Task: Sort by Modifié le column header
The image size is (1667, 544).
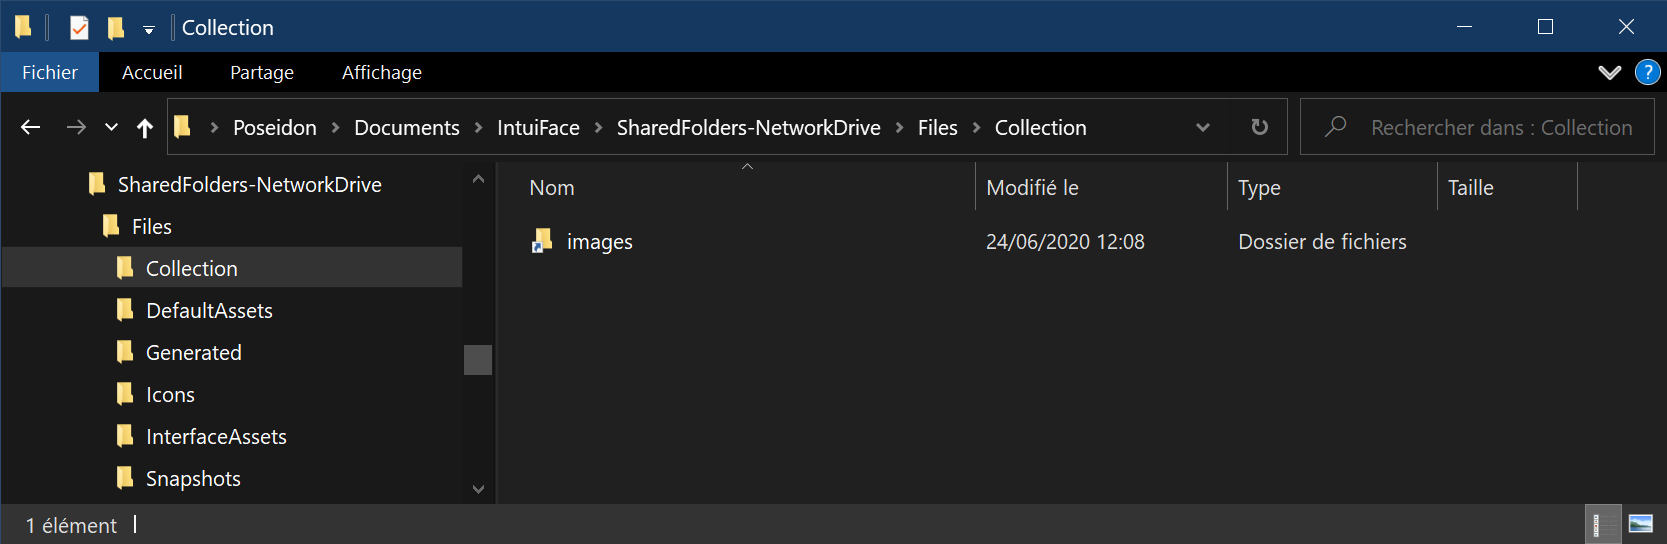Action: 1032,187
